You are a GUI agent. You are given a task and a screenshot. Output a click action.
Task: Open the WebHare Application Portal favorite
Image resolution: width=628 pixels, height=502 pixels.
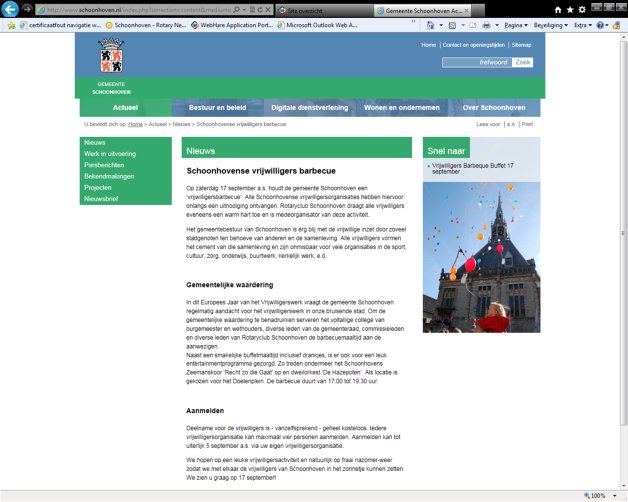[x=232, y=25]
